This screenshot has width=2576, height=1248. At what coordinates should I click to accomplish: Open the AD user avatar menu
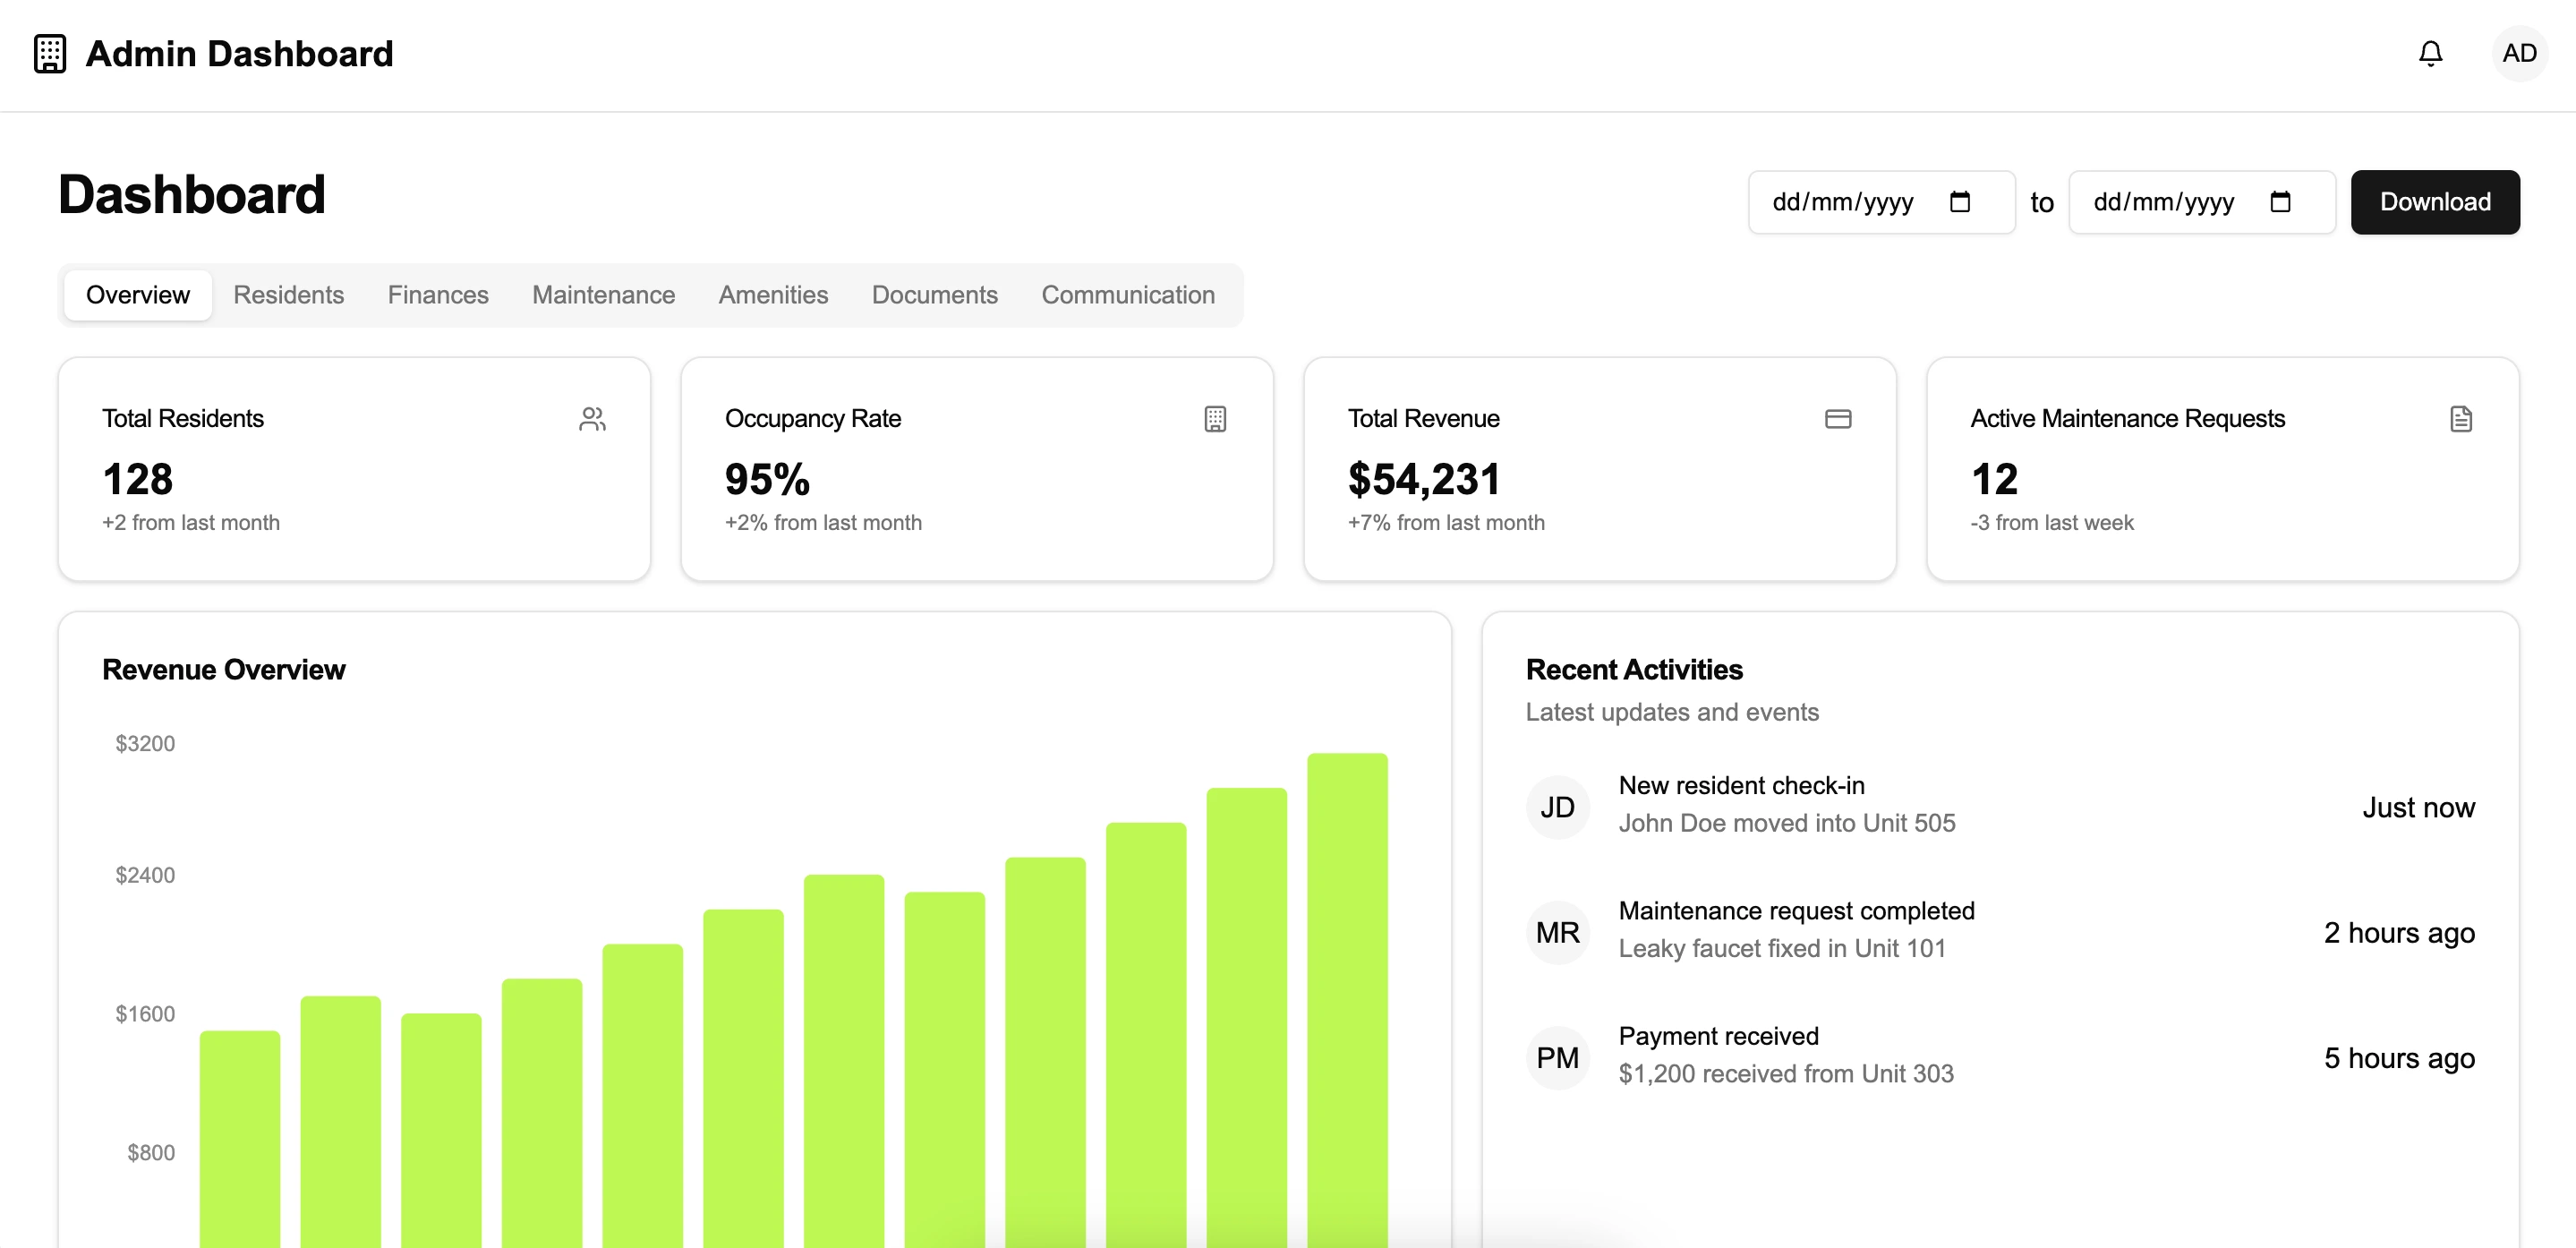pyautogui.click(x=2519, y=53)
